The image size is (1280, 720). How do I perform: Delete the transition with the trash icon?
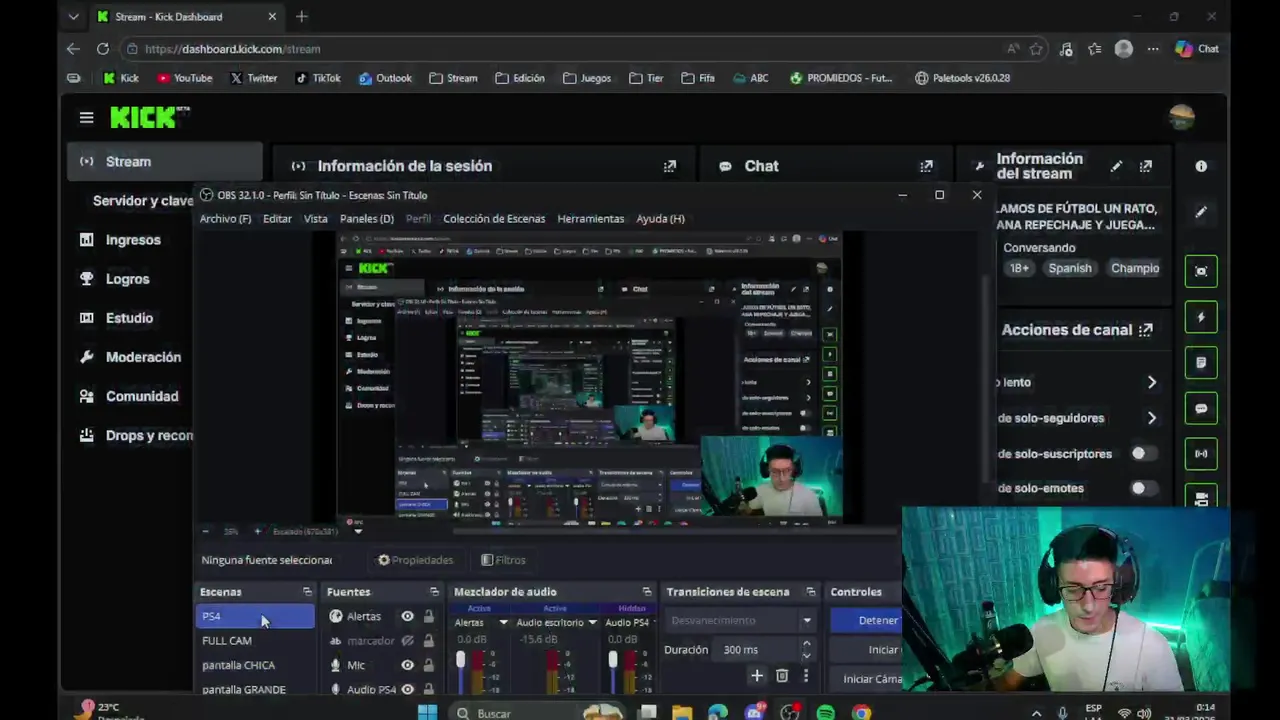[782, 676]
